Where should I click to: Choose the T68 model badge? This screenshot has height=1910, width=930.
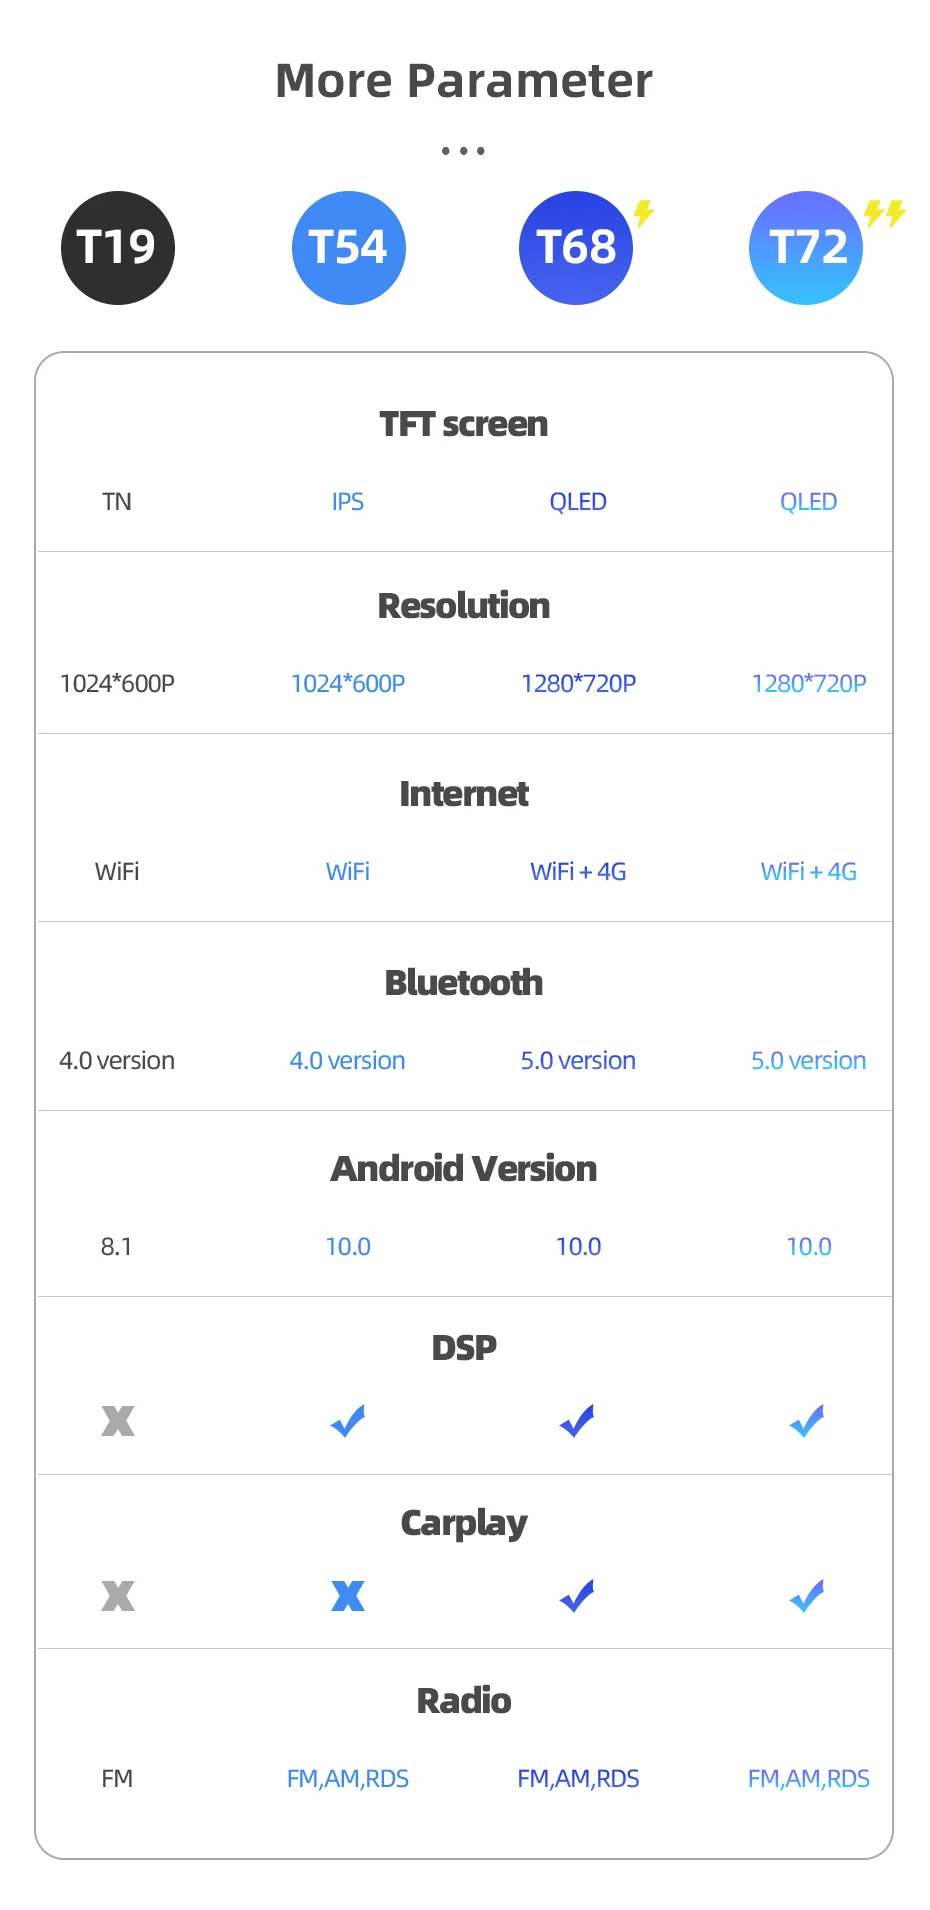[x=576, y=248]
